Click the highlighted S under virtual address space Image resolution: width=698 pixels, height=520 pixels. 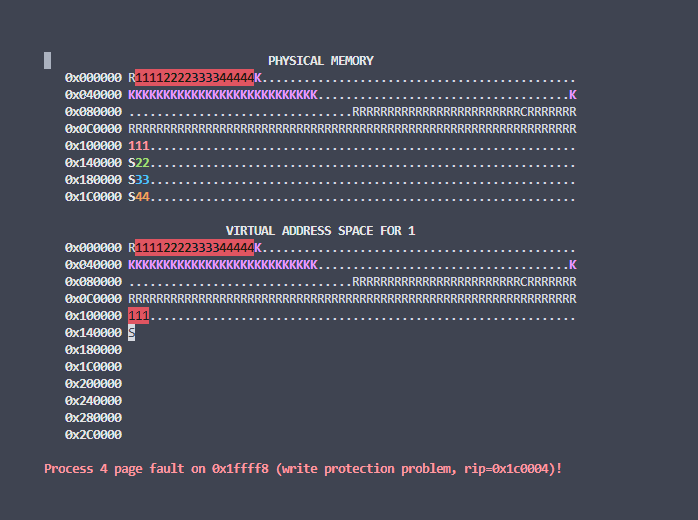(x=132, y=333)
